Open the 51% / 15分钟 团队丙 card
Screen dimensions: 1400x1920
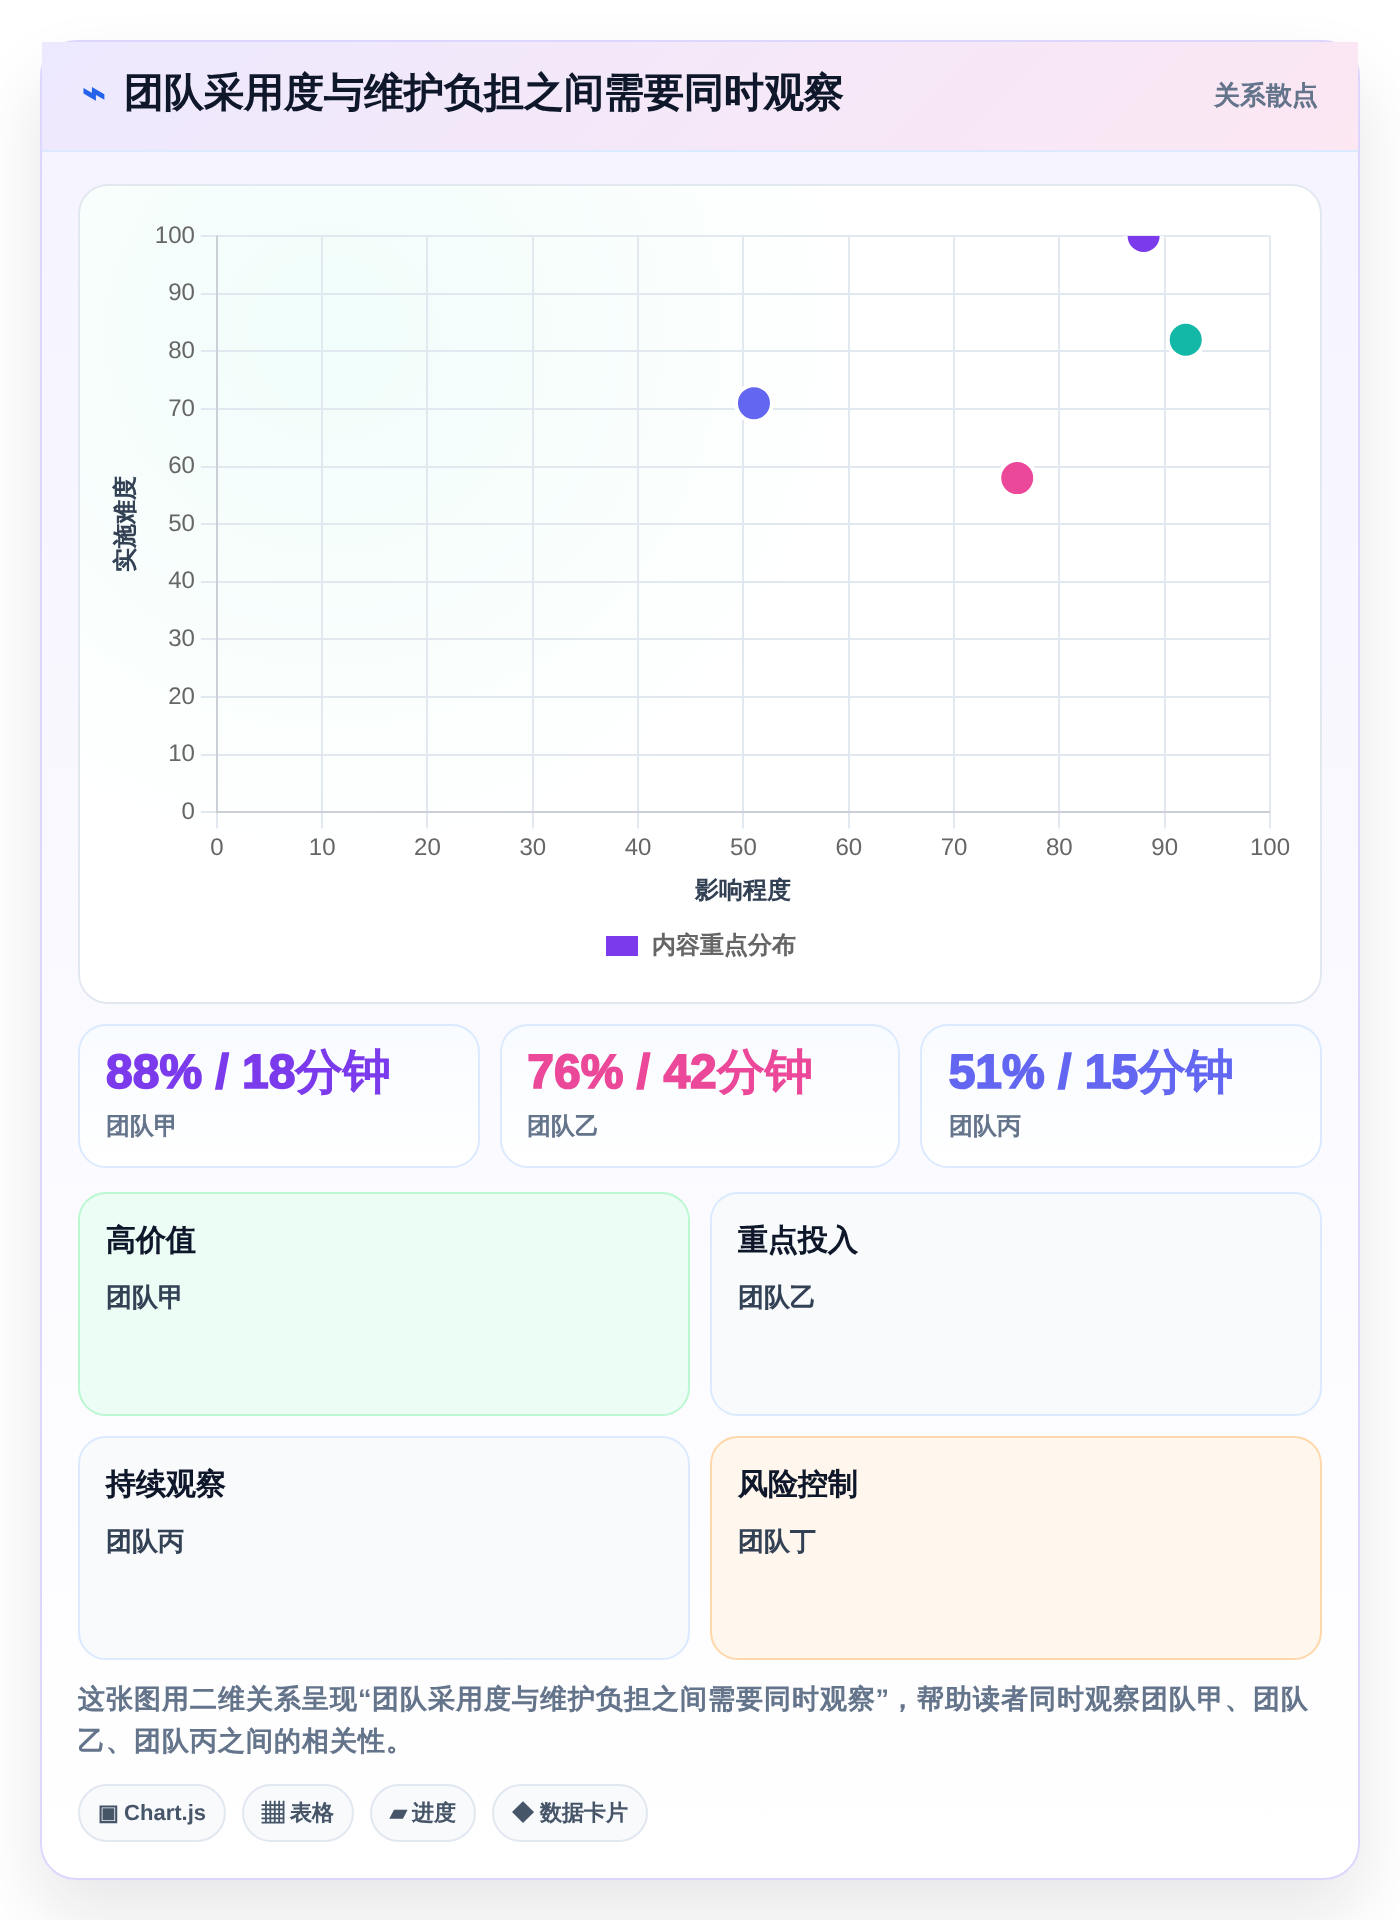1121,1096
